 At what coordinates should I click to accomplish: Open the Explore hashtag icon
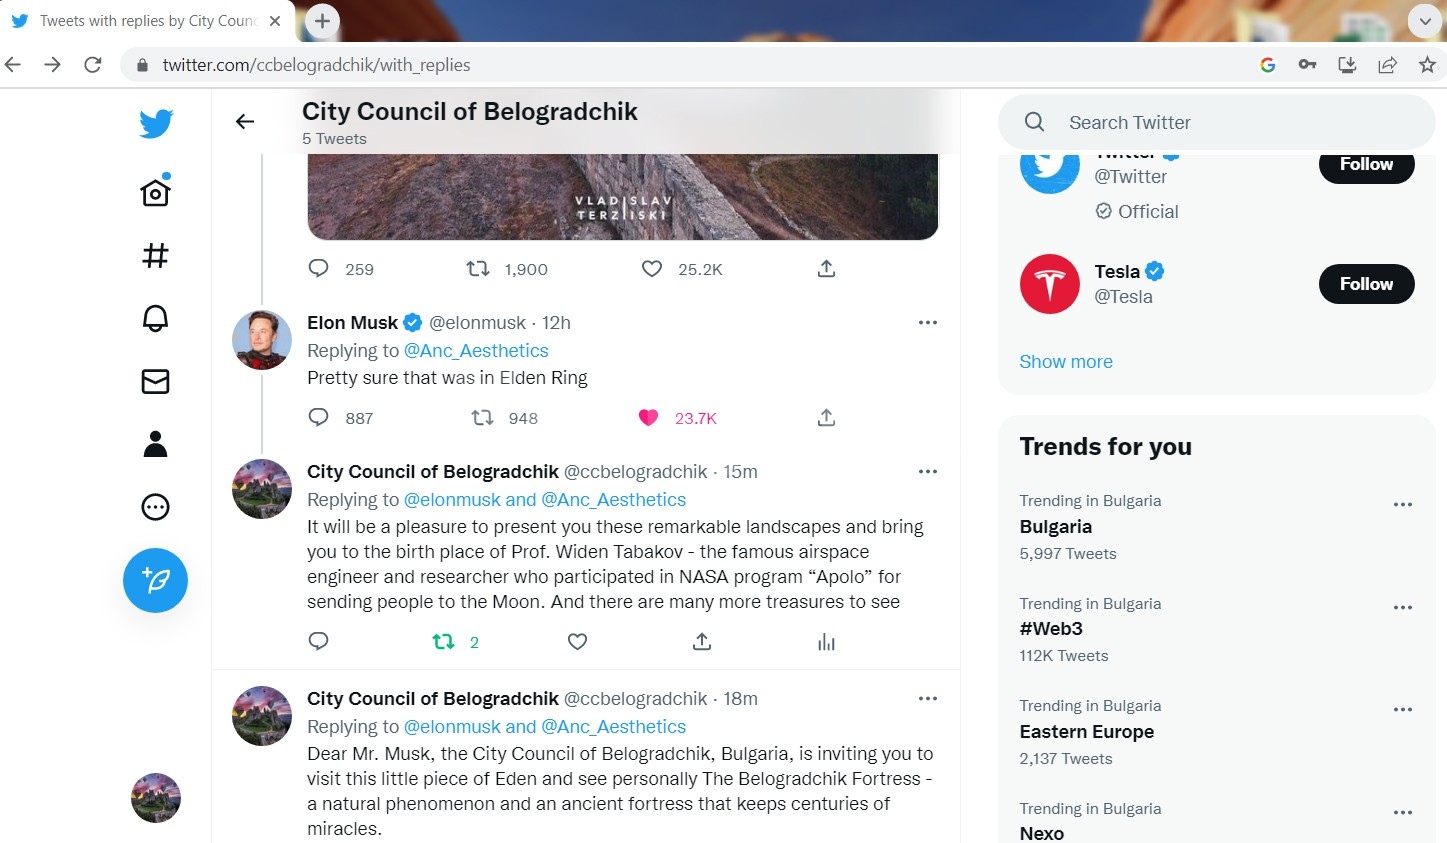click(155, 256)
